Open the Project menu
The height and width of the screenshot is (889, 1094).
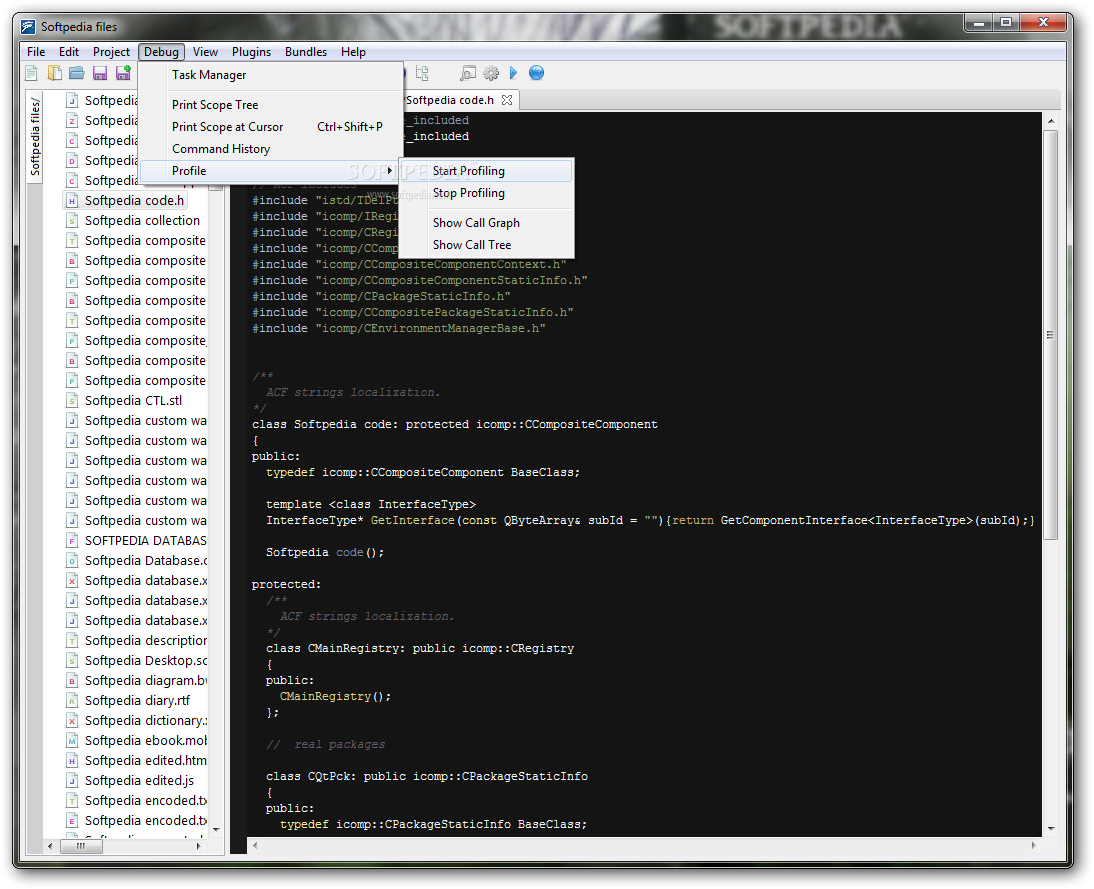coord(111,52)
